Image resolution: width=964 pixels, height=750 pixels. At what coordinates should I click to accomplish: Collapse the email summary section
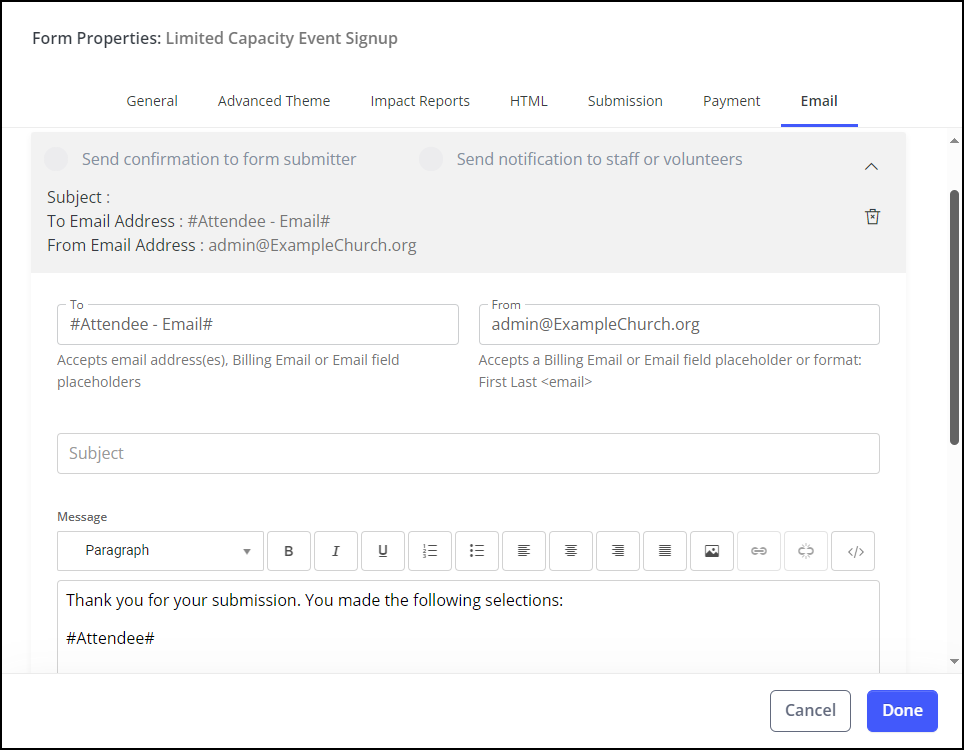click(x=871, y=166)
